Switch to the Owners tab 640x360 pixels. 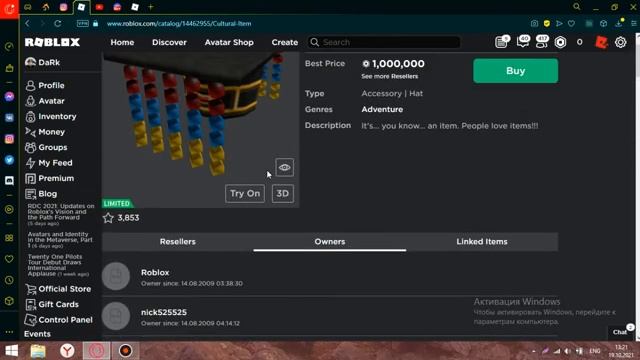pos(330,242)
